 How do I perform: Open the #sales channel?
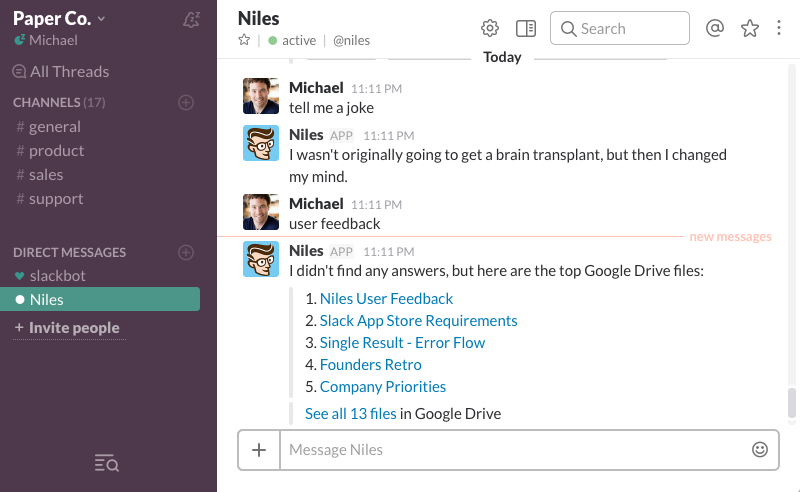pos(40,175)
